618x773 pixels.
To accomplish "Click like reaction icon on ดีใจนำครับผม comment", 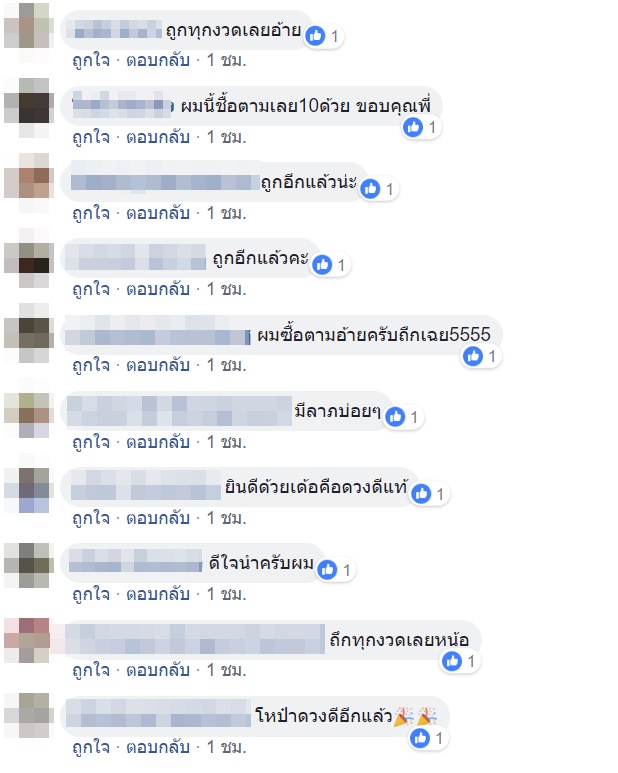I will coord(327,570).
